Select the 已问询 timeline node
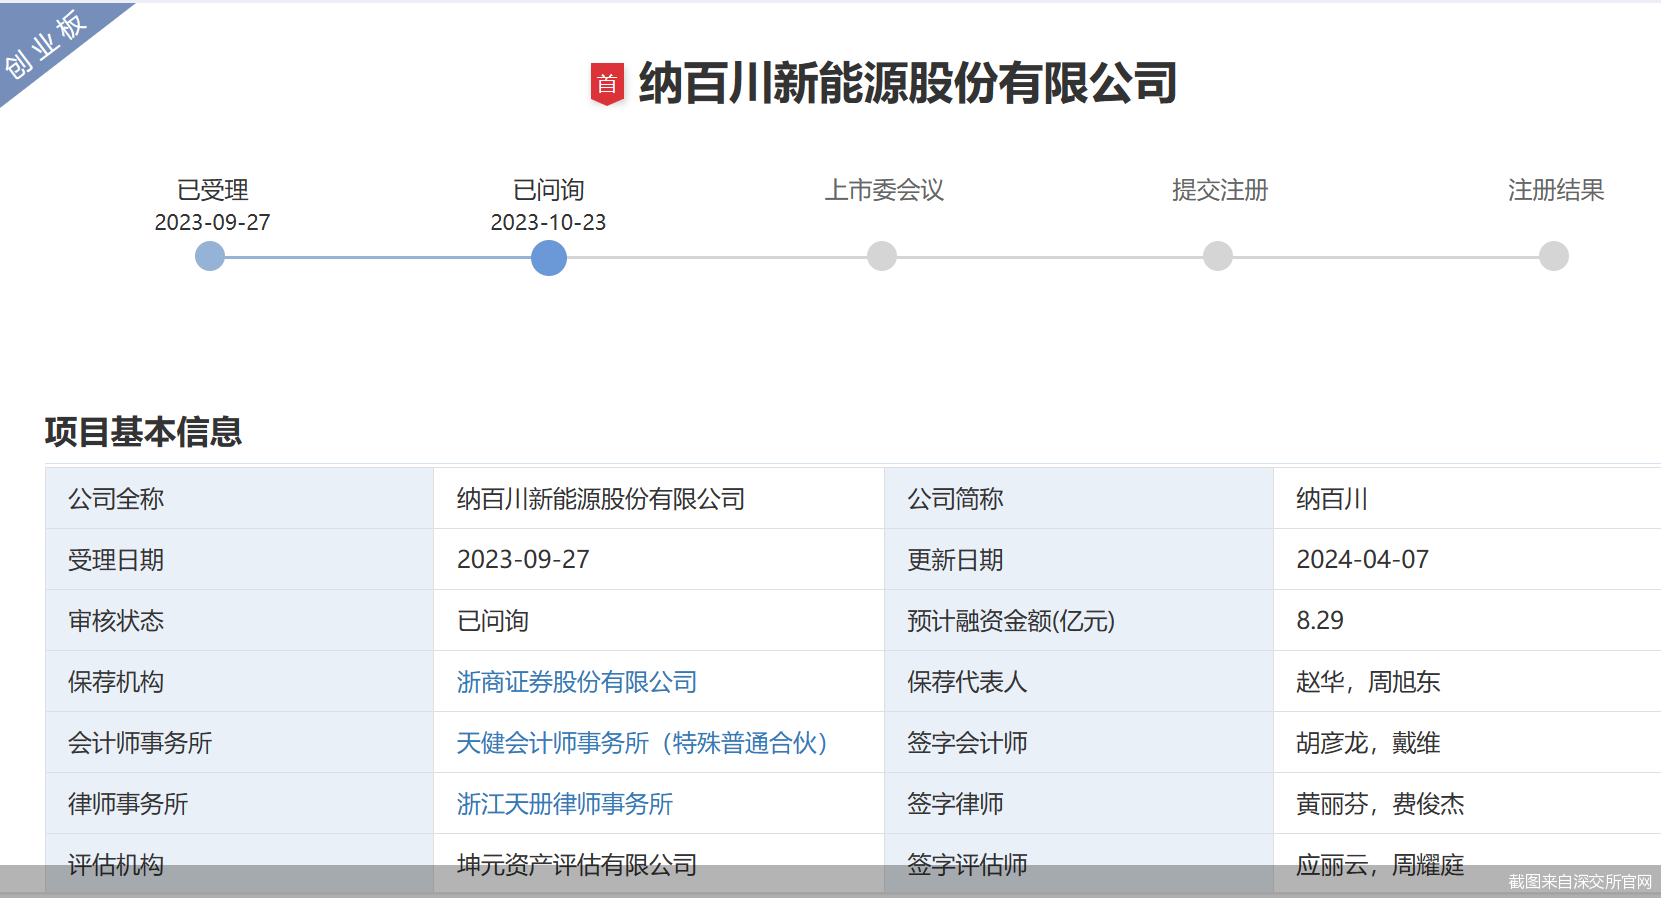The width and height of the screenshot is (1661, 898). (549, 258)
